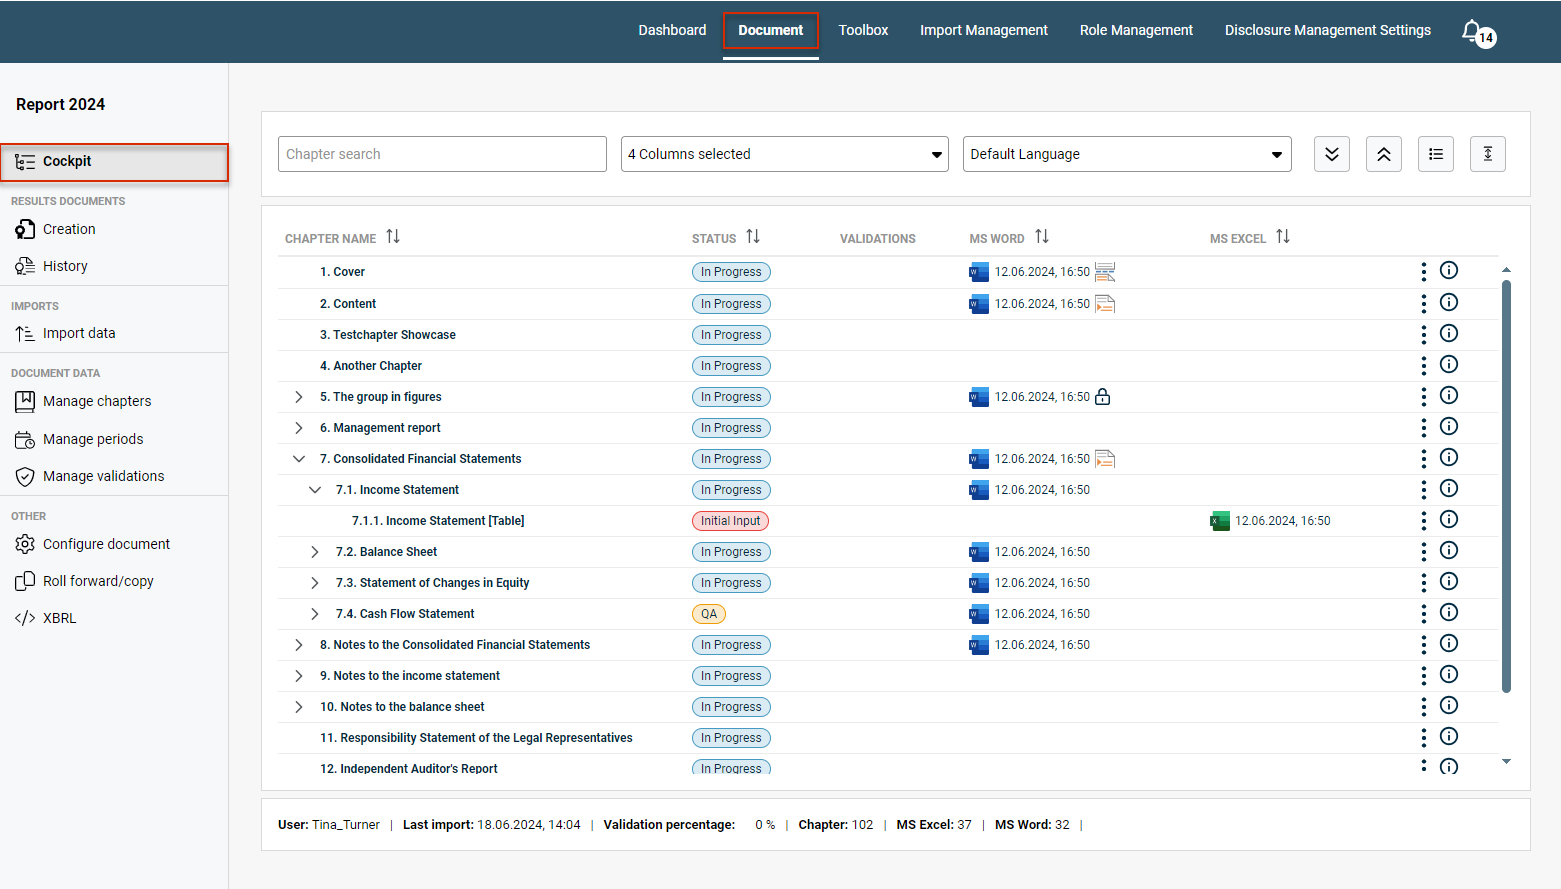Switch to the Toolbox tab
The width and height of the screenshot is (1561, 889).
(x=863, y=30)
